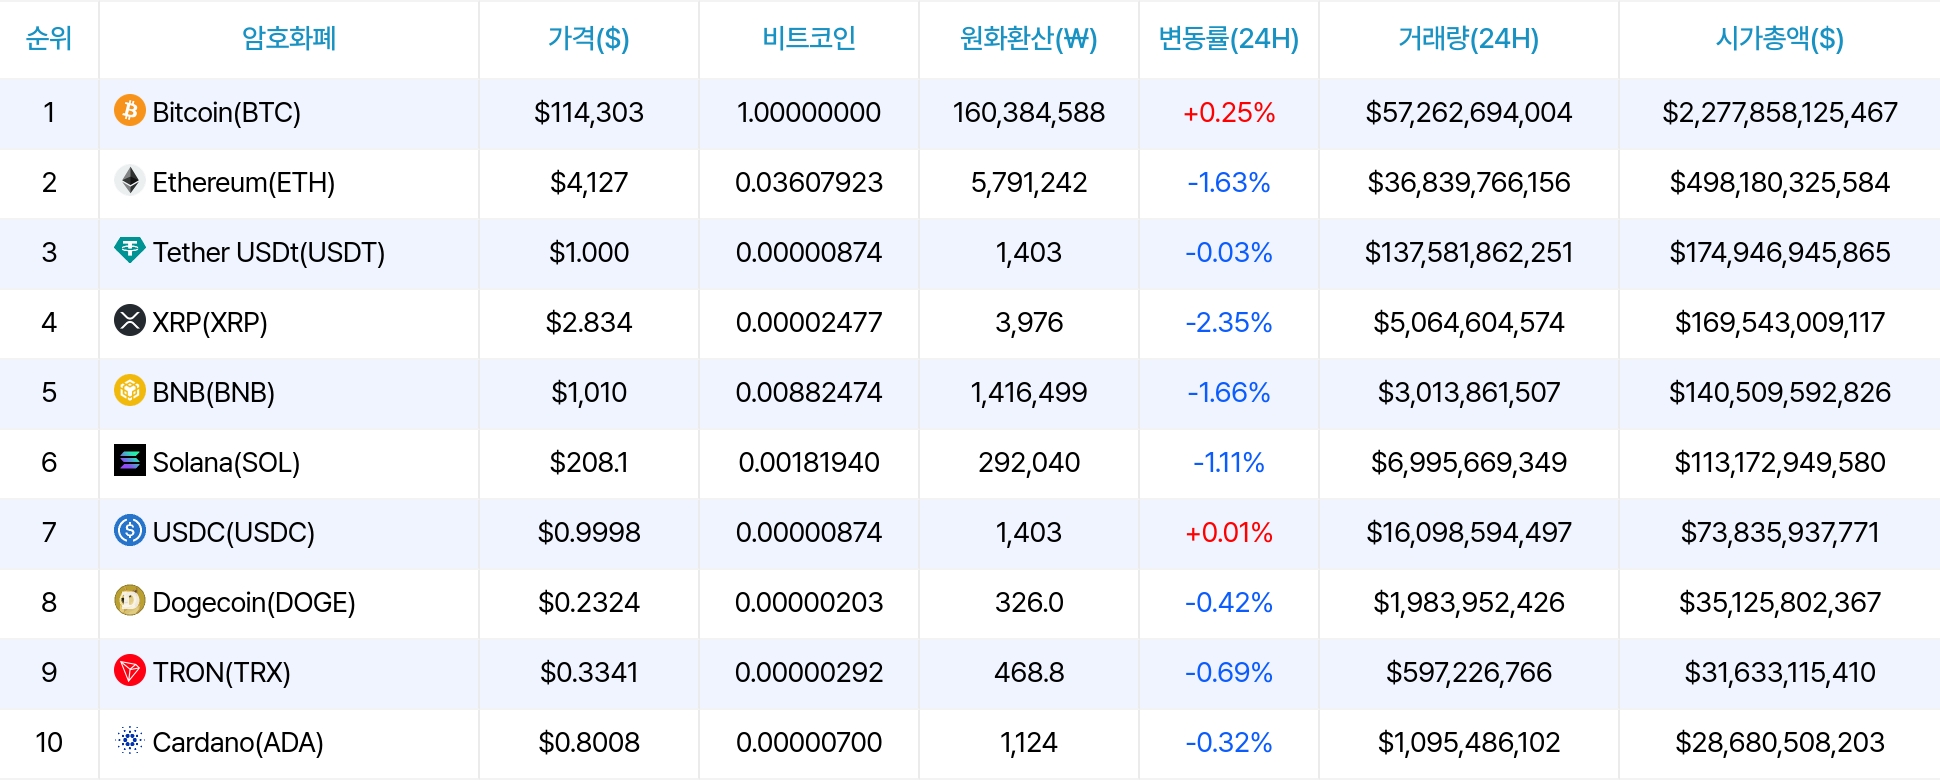Click the 원화환산(₩) column header

tap(1028, 39)
